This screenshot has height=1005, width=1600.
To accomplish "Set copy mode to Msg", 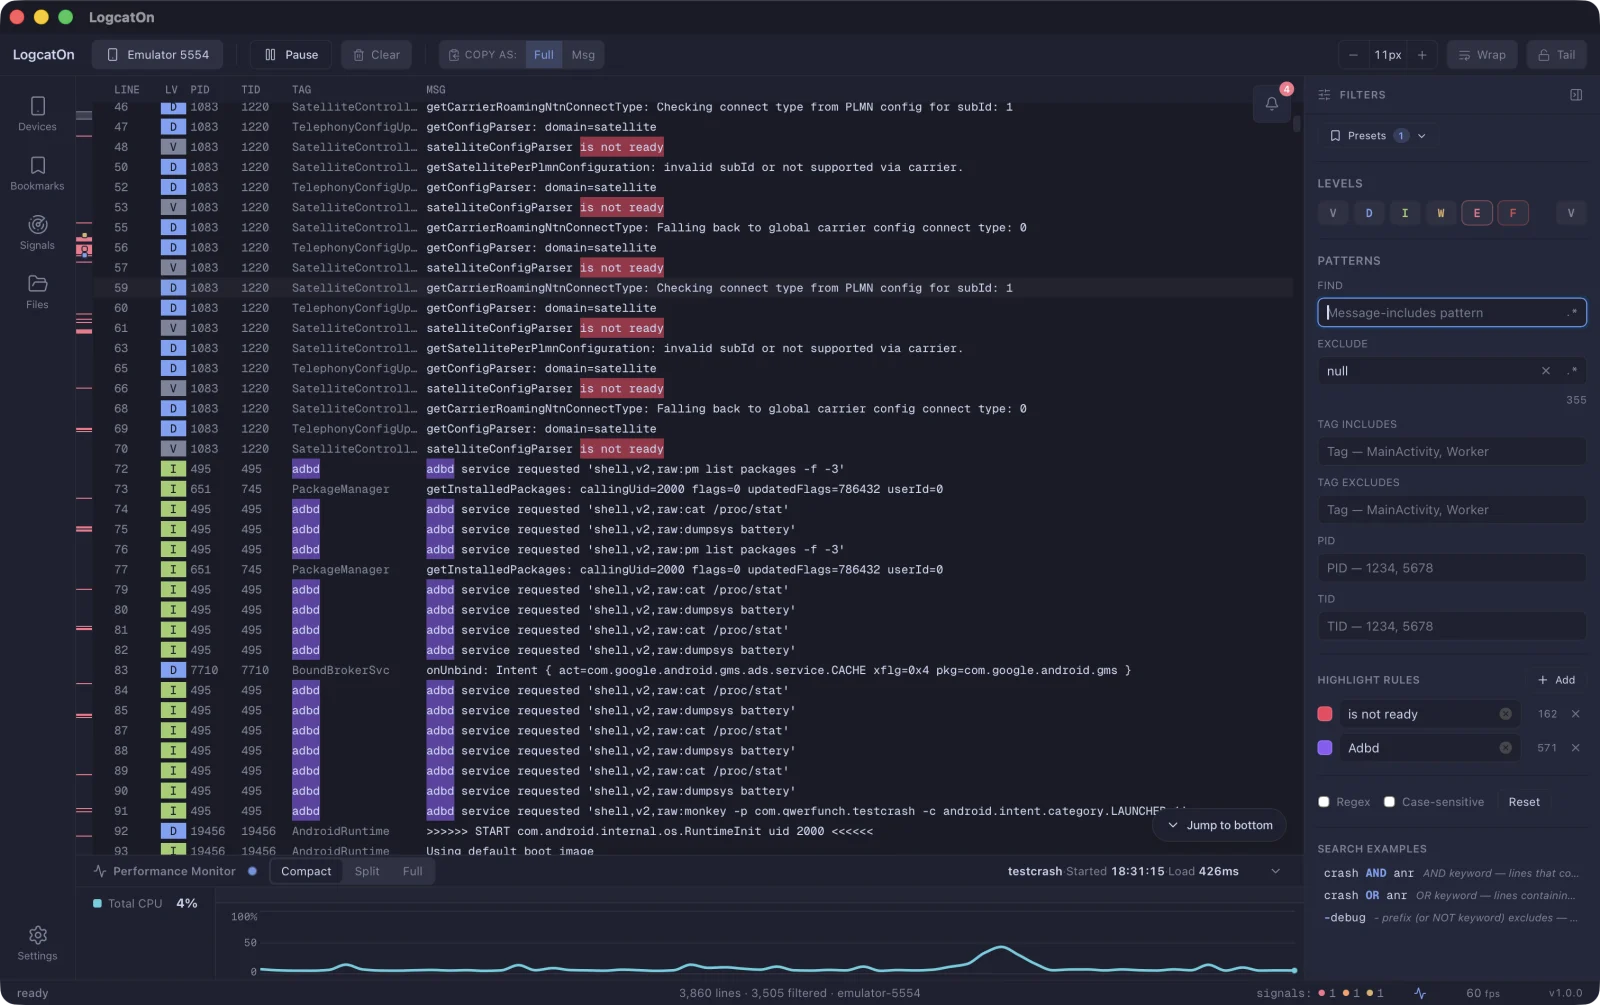I will [583, 55].
